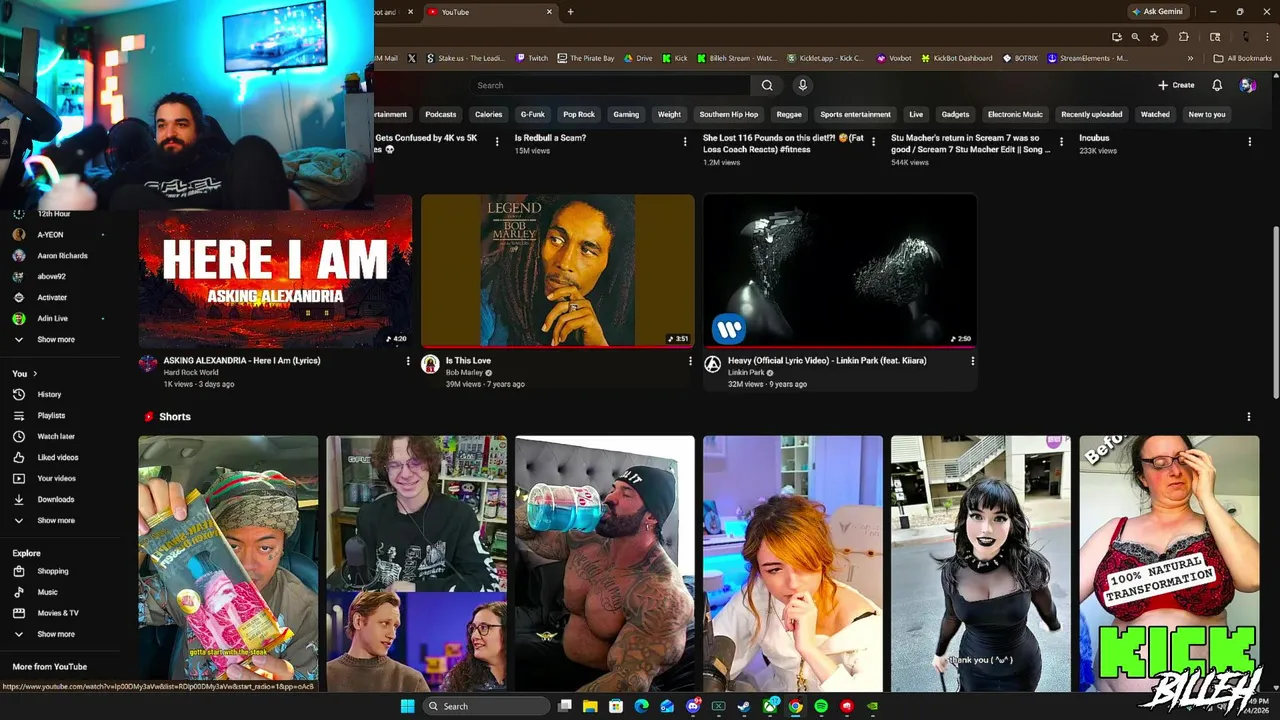Open the Linkin Park channel name link
1280x720 pixels.
[746, 372]
